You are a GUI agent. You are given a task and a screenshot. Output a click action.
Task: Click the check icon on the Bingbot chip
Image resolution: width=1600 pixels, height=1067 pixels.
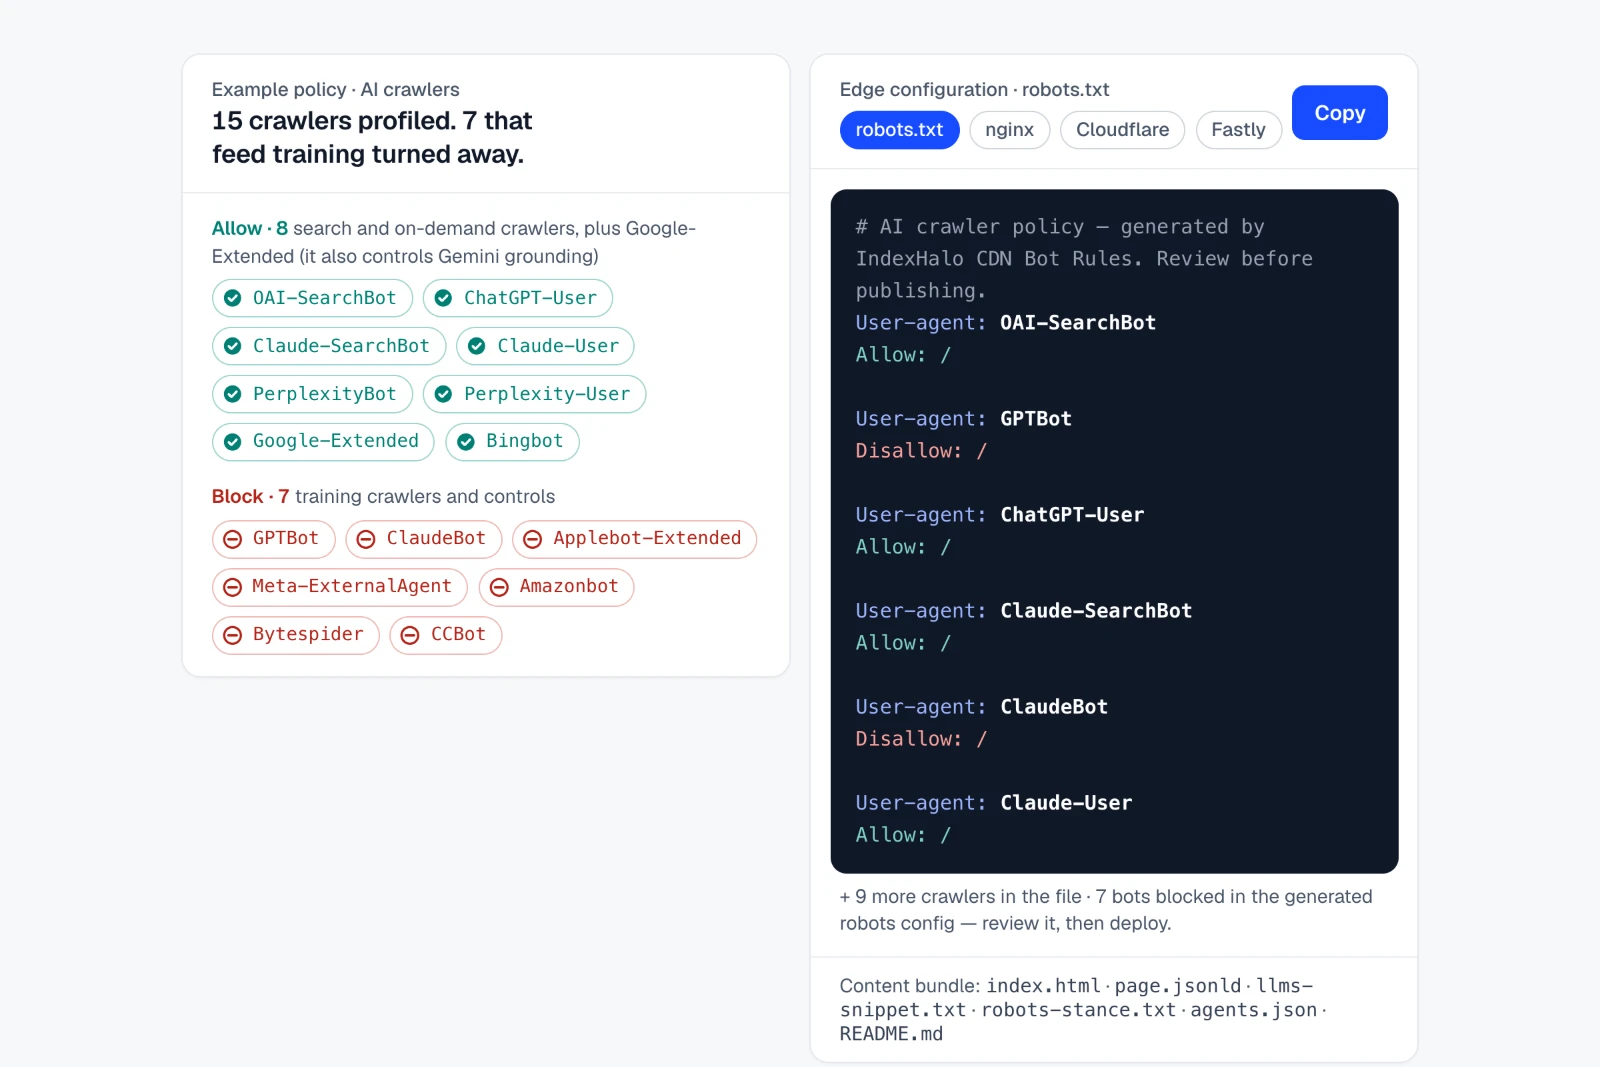466,442
